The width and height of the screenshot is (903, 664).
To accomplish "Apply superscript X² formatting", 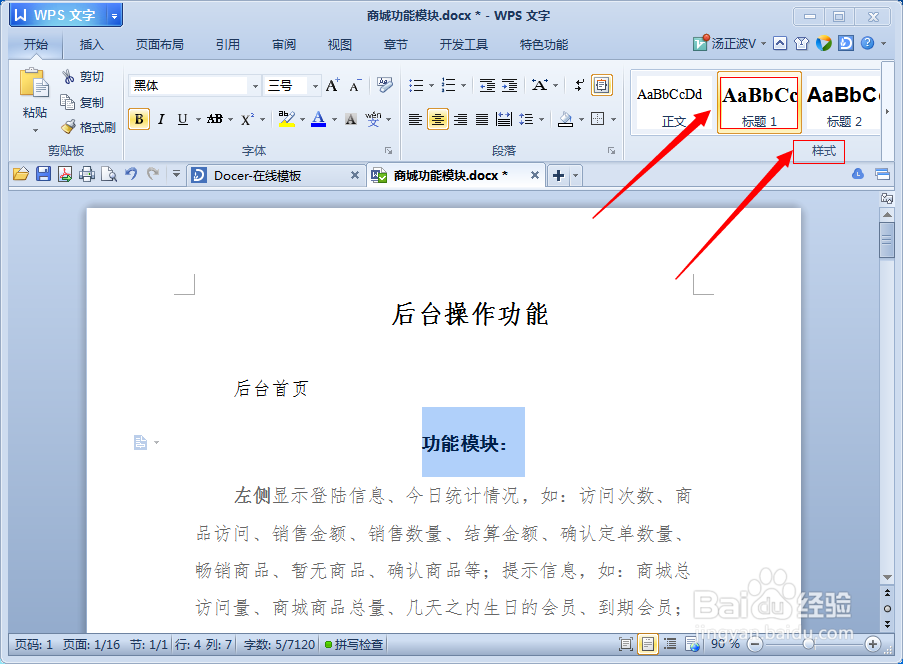I will pos(248,119).
